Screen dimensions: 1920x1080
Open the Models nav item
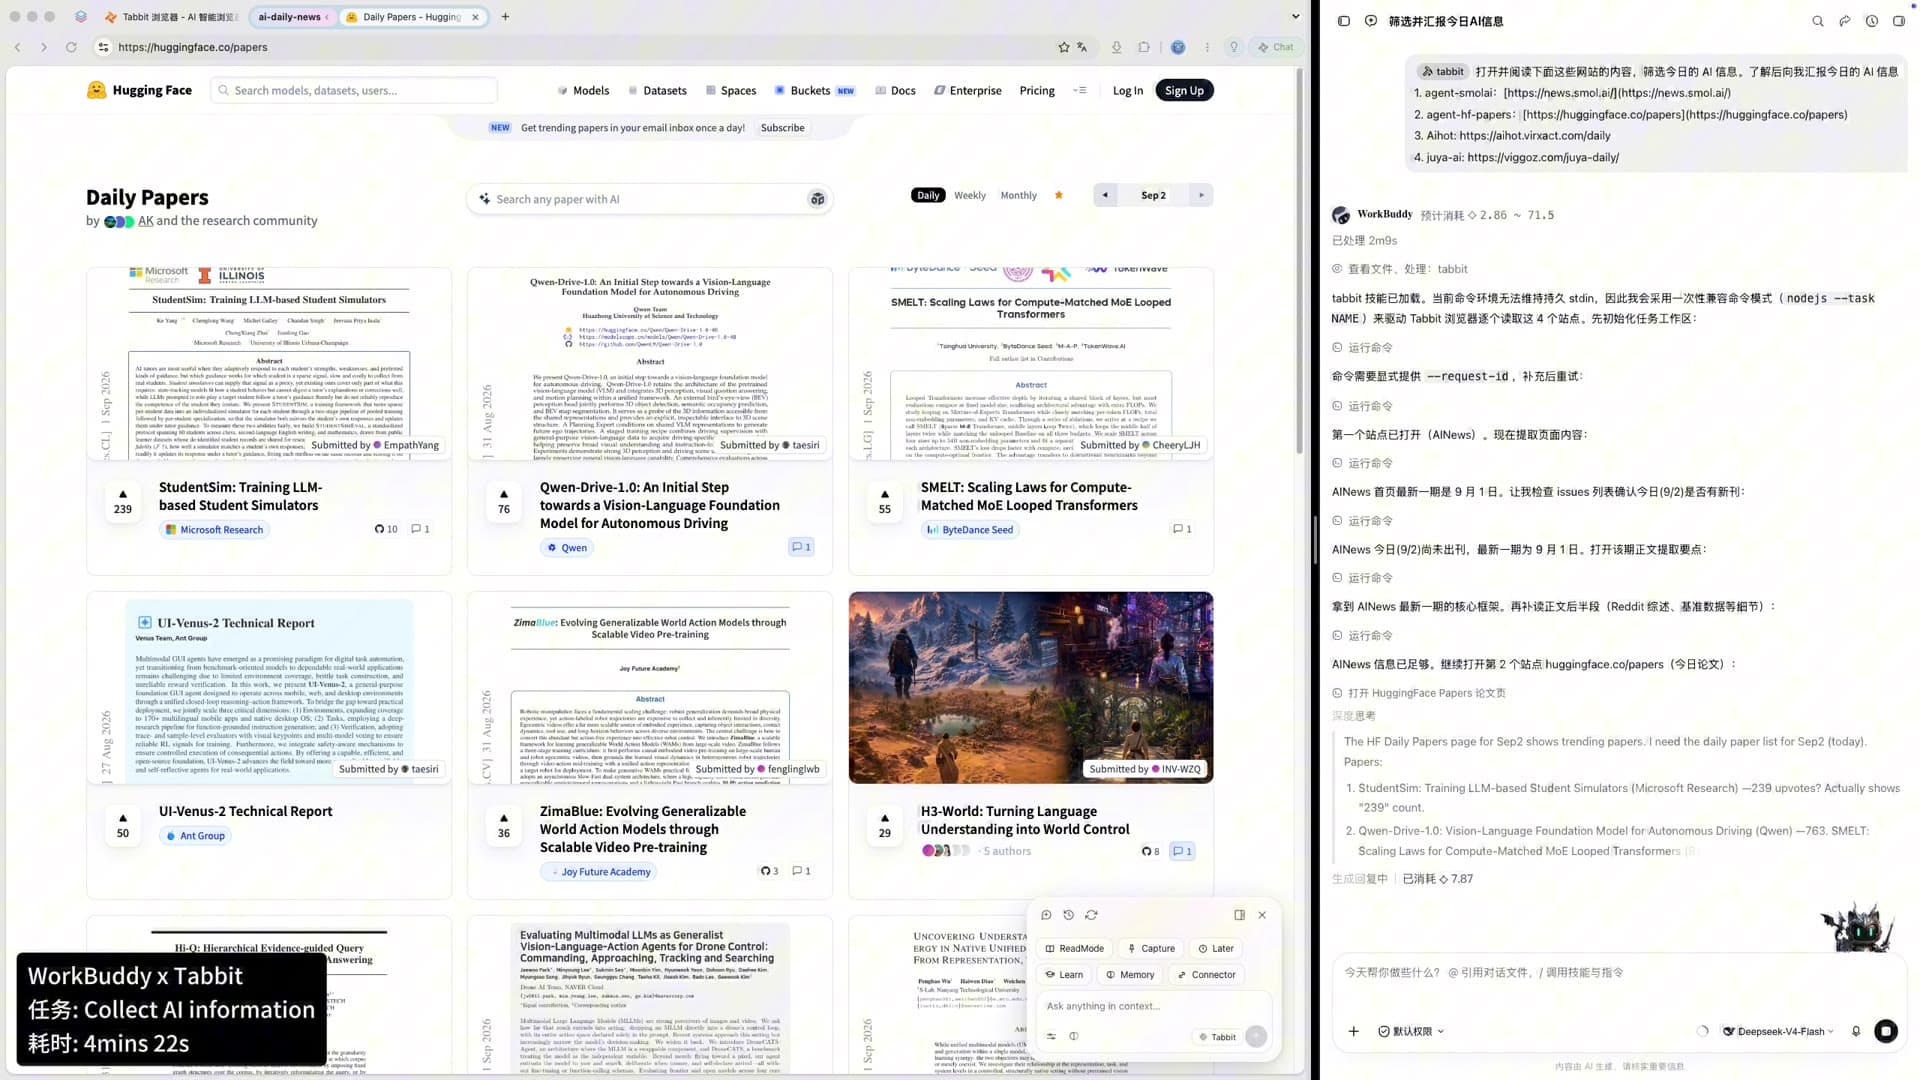click(x=584, y=90)
